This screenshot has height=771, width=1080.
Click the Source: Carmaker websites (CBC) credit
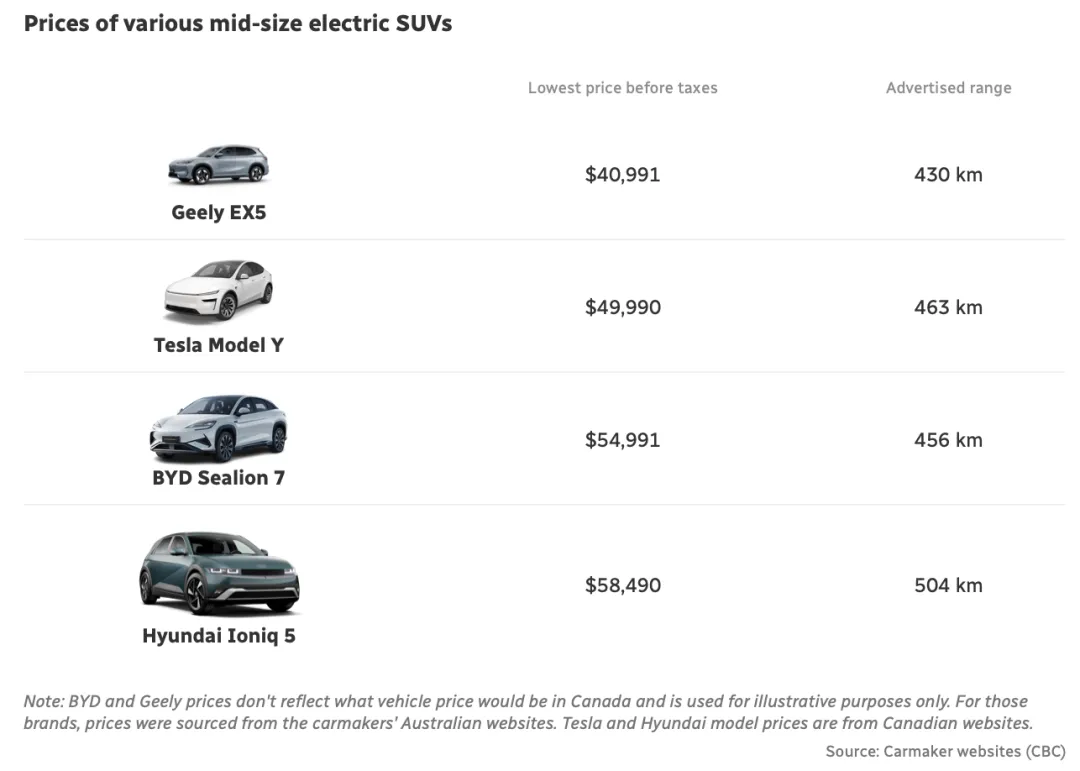click(945, 751)
